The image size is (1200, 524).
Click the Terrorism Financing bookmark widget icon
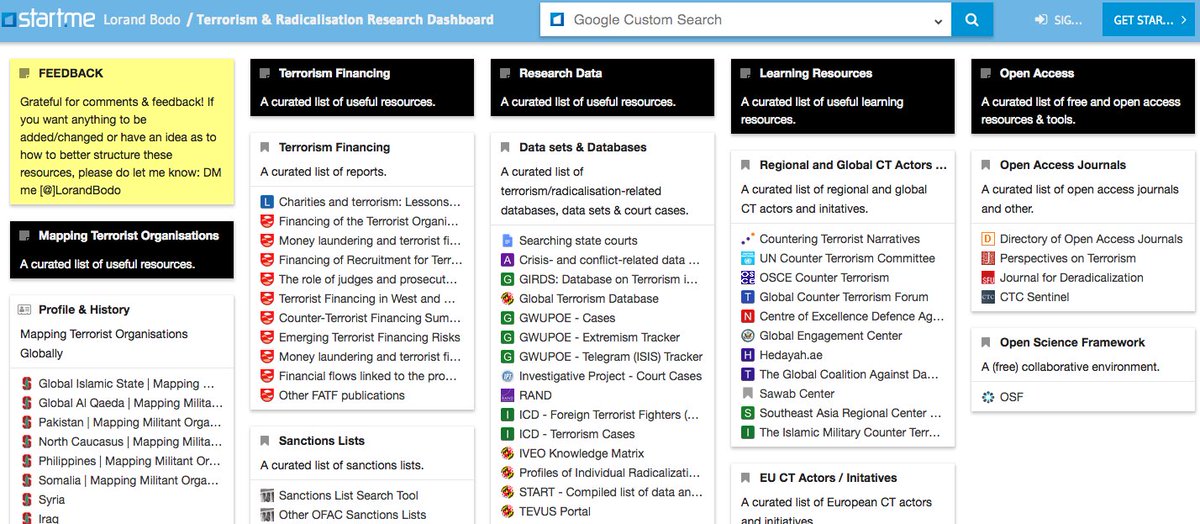[x=266, y=148]
